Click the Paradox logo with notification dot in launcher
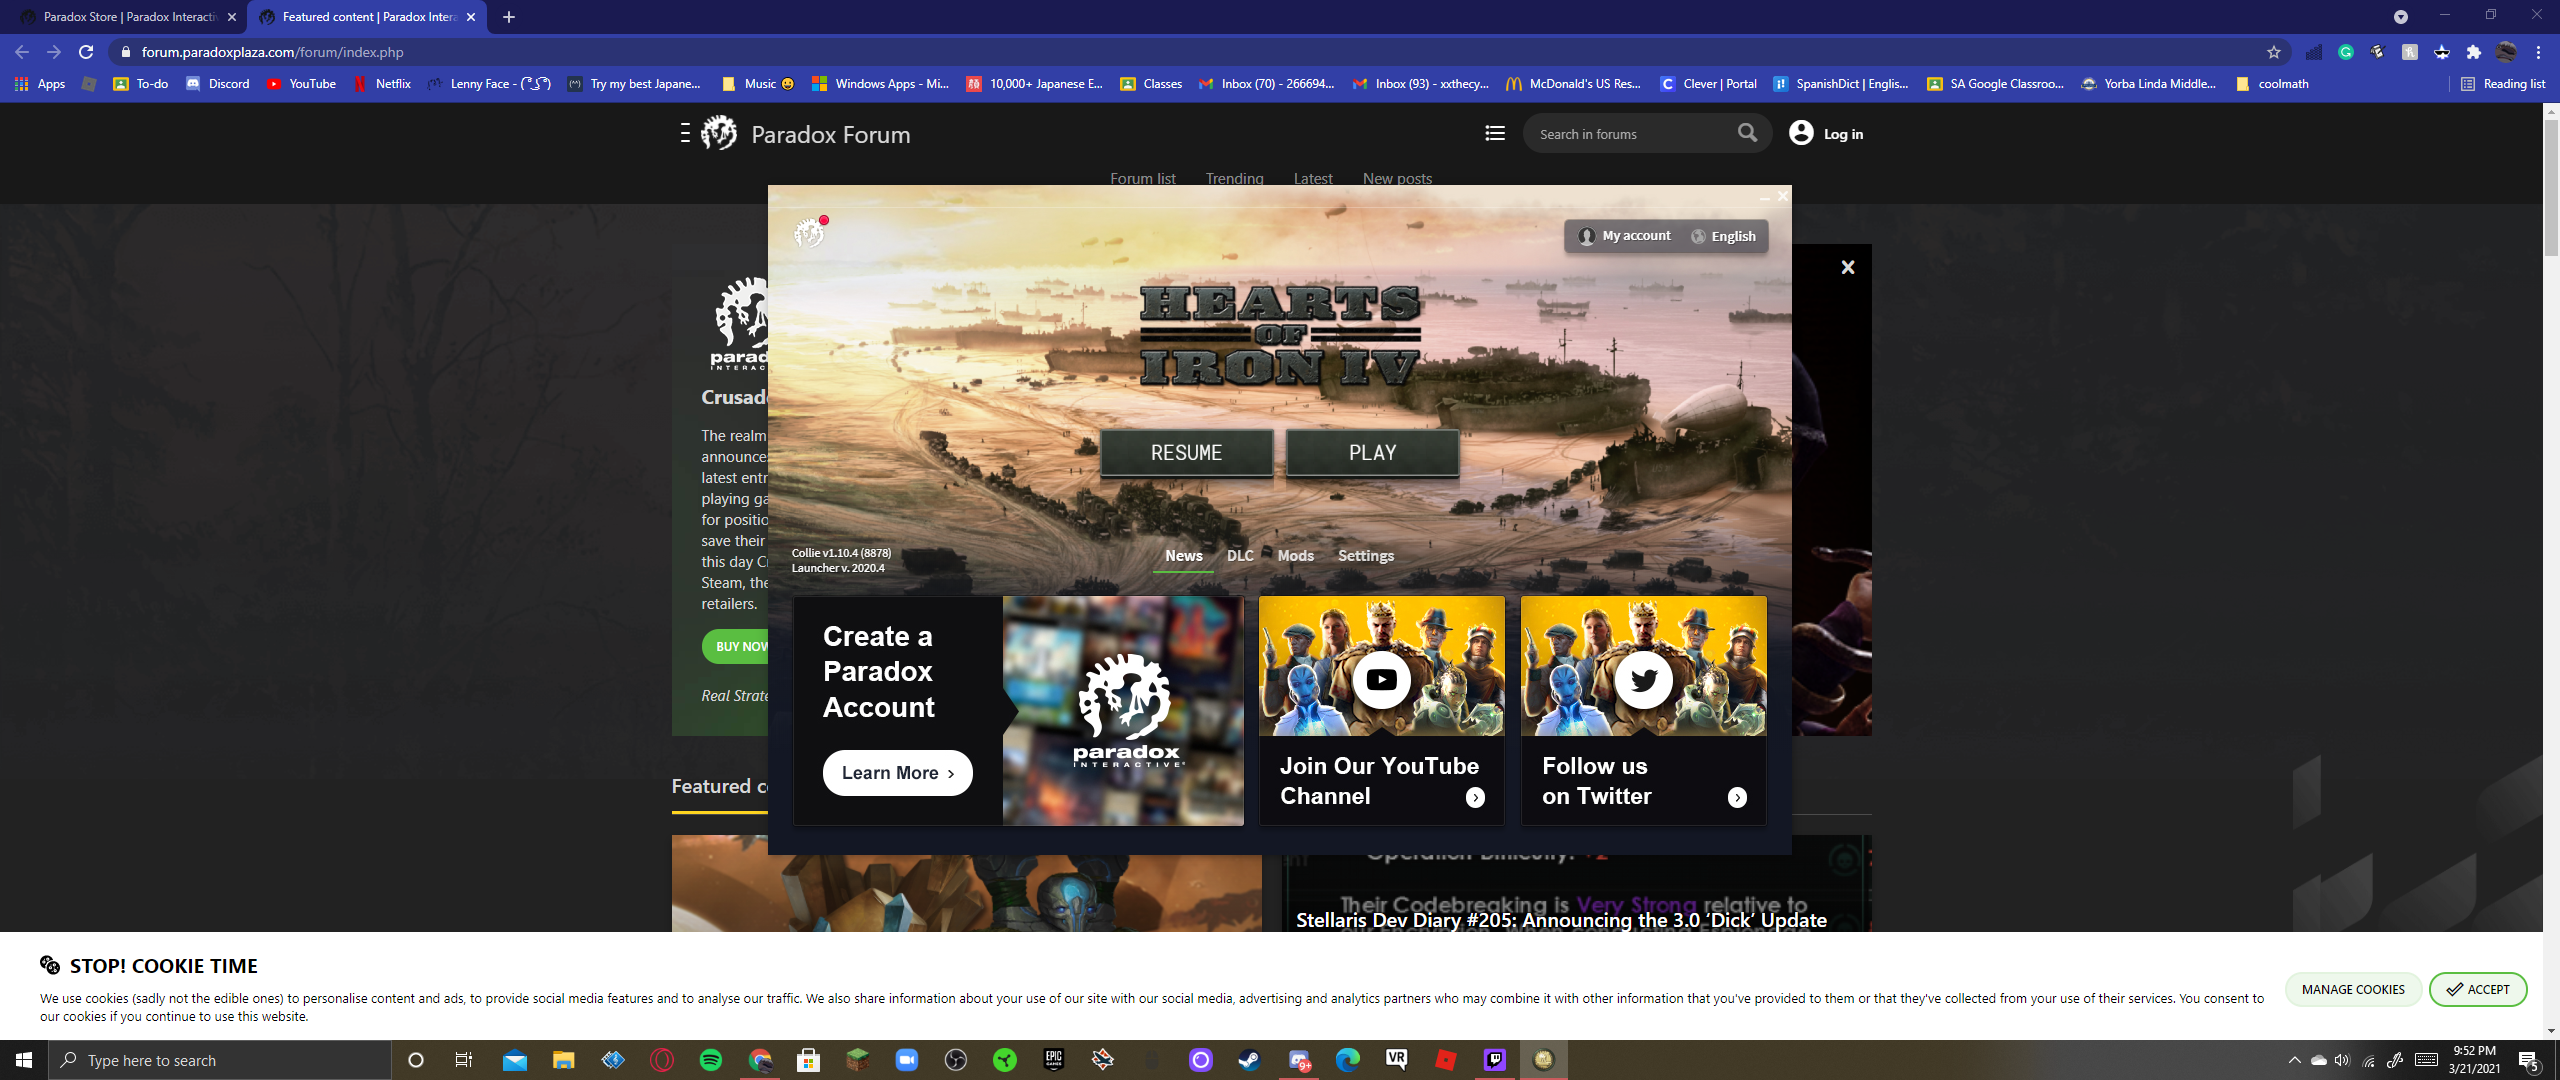The image size is (2560, 1080). pyautogui.click(x=809, y=232)
